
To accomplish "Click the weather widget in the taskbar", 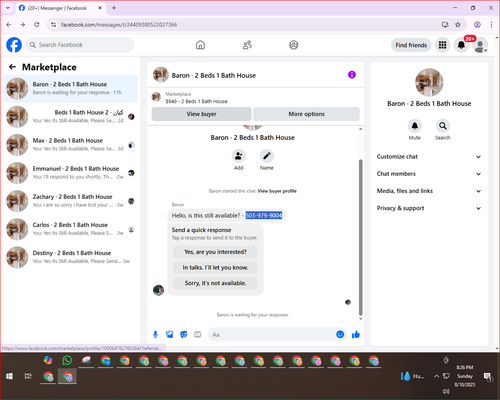I will [412, 376].
